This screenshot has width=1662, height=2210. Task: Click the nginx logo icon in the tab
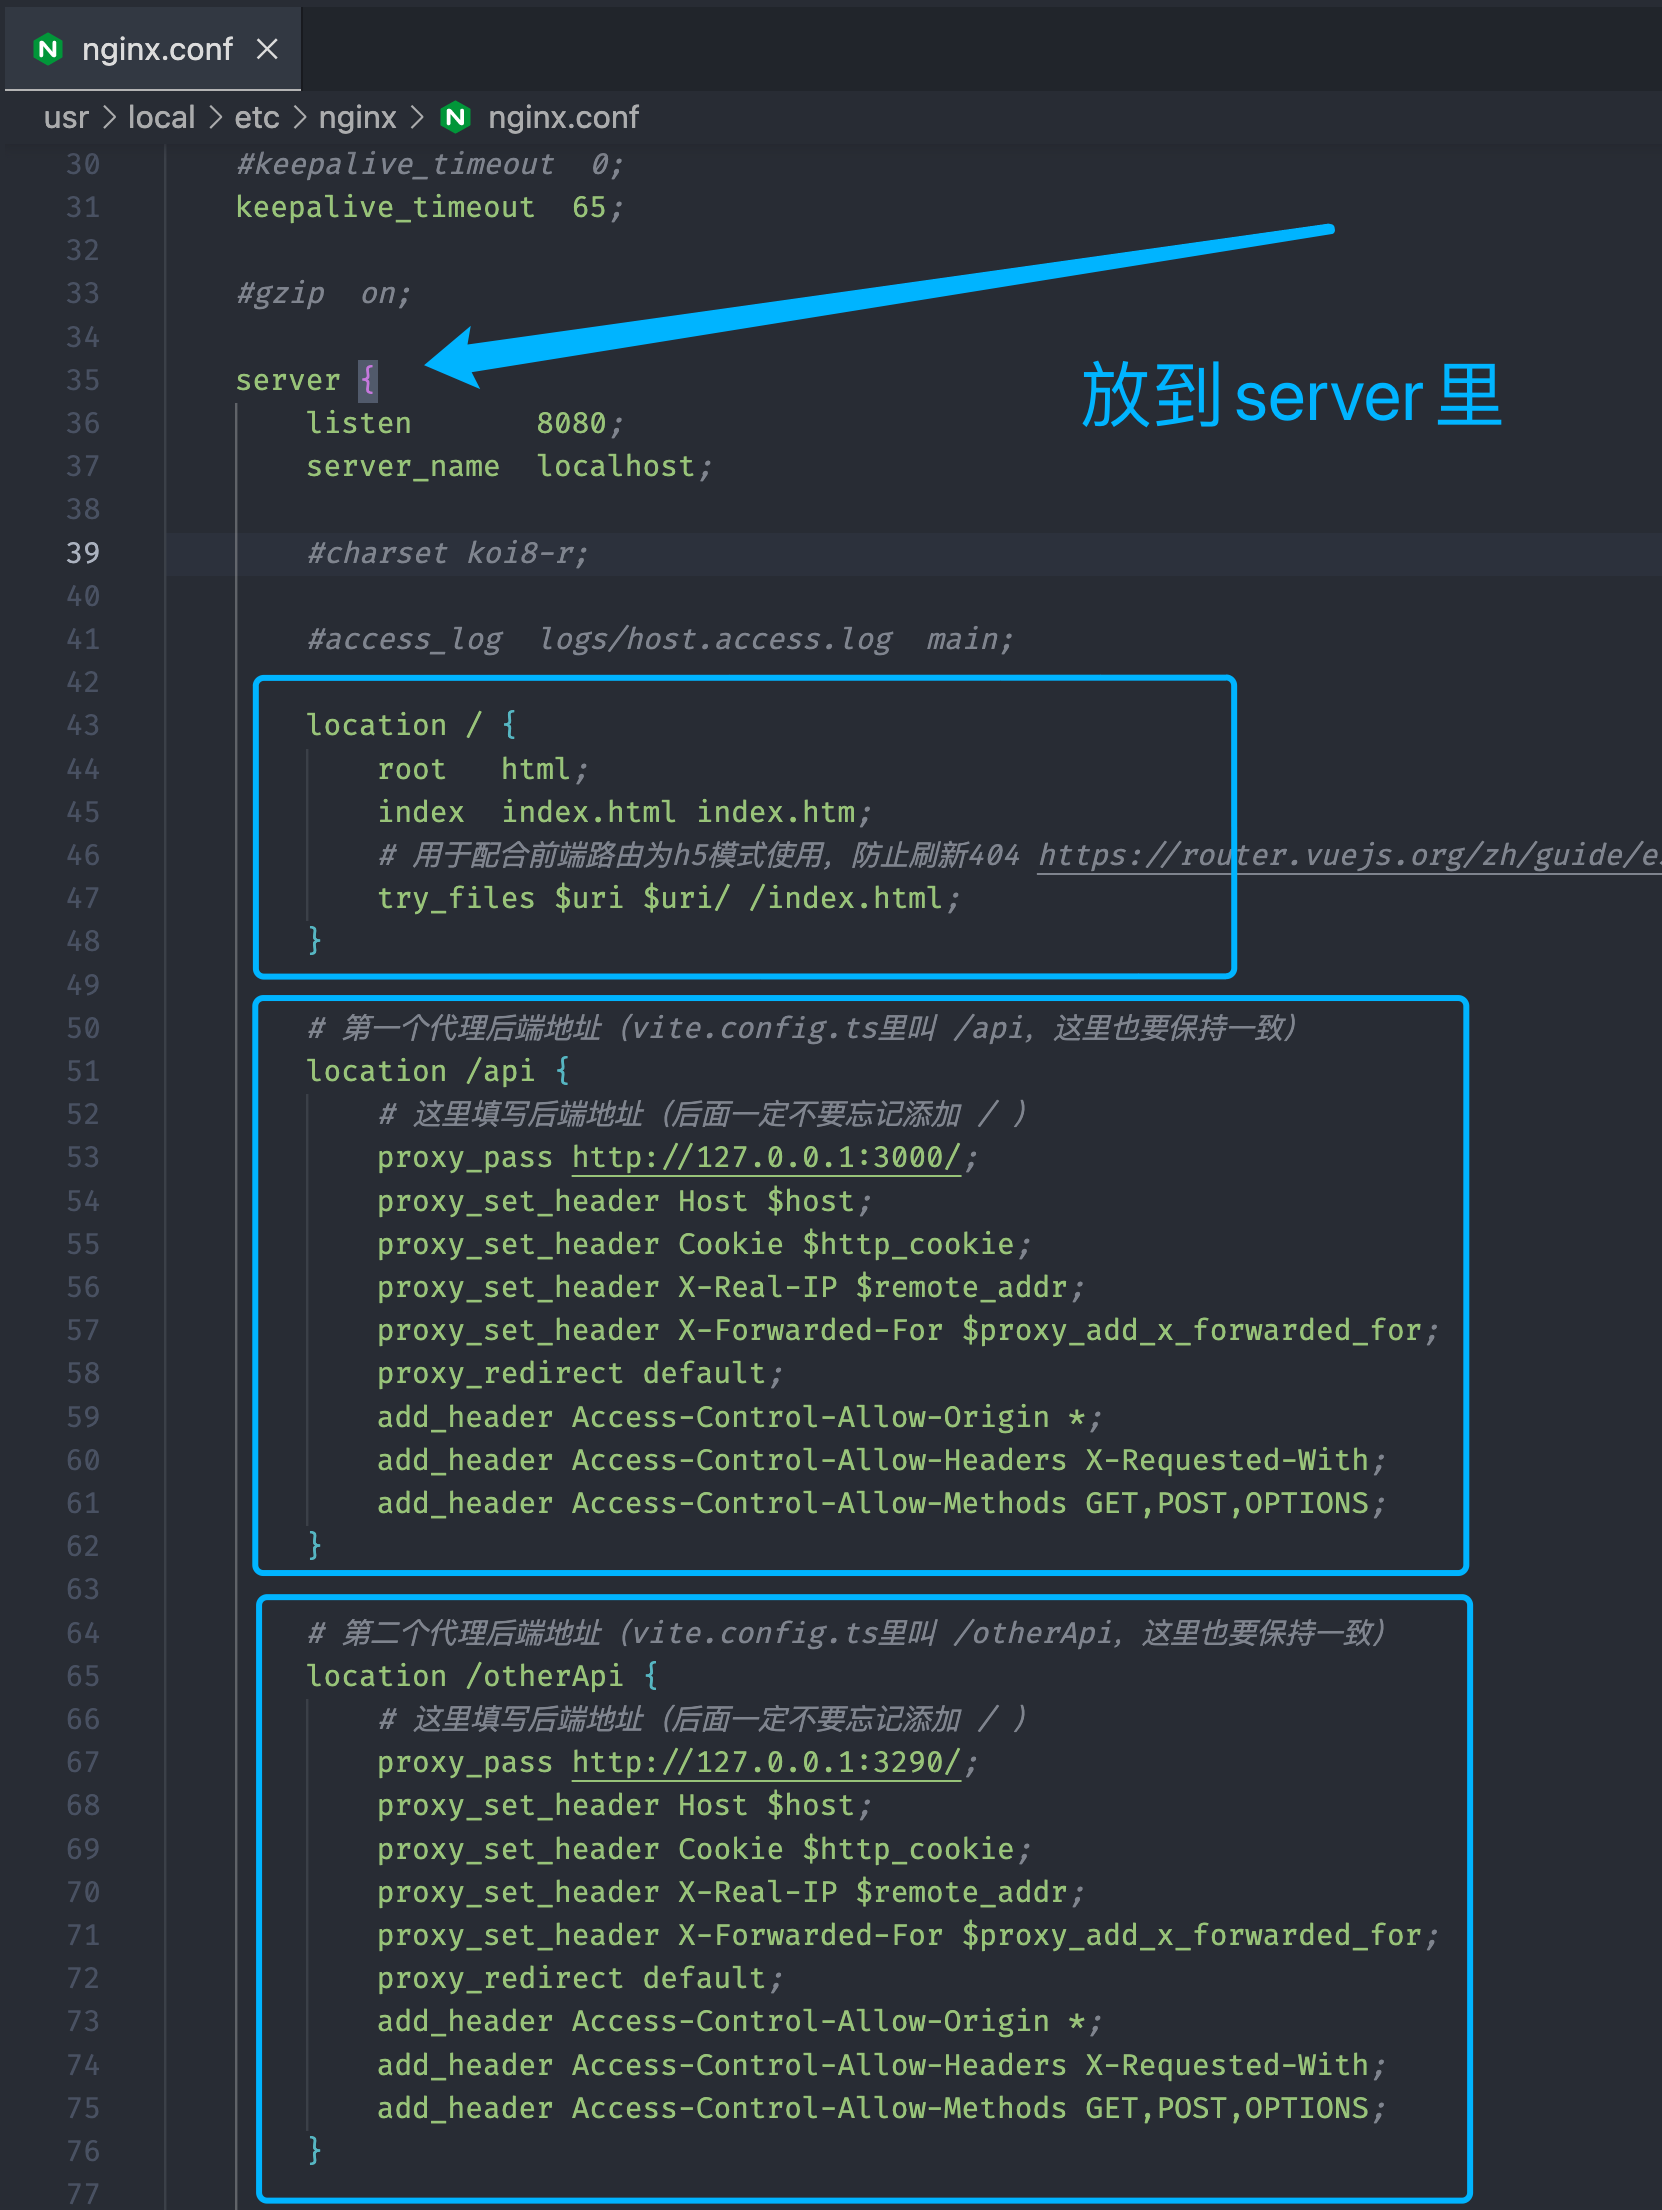pyautogui.click(x=48, y=49)
